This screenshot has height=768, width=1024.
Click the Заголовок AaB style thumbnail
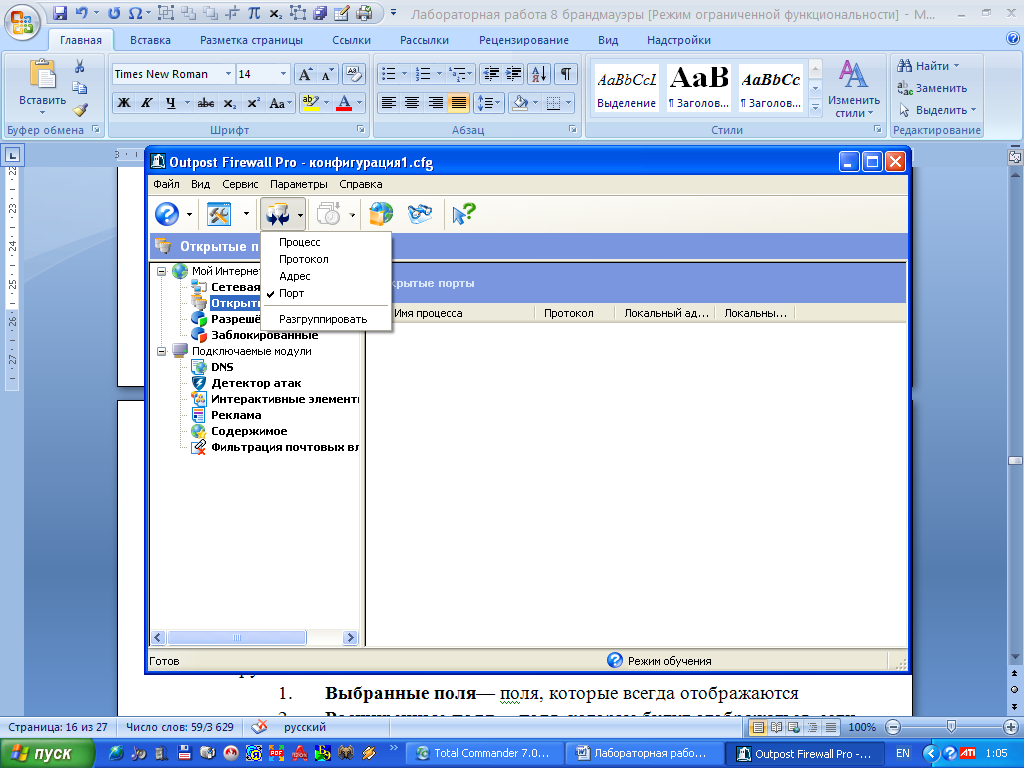[x=698, y=88]
